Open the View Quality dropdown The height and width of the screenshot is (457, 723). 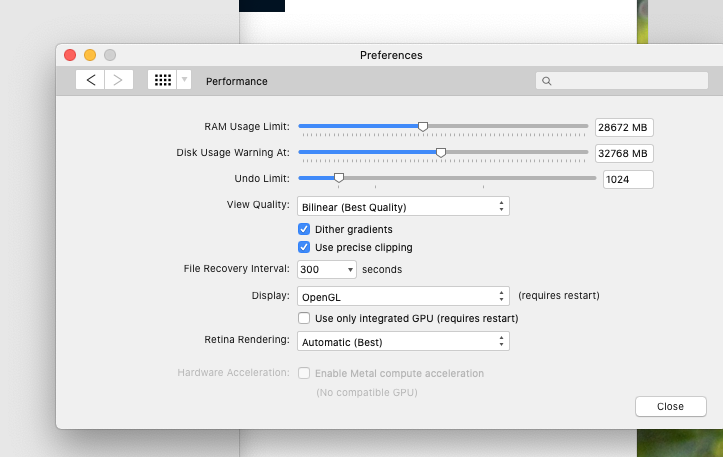point(403,207)
